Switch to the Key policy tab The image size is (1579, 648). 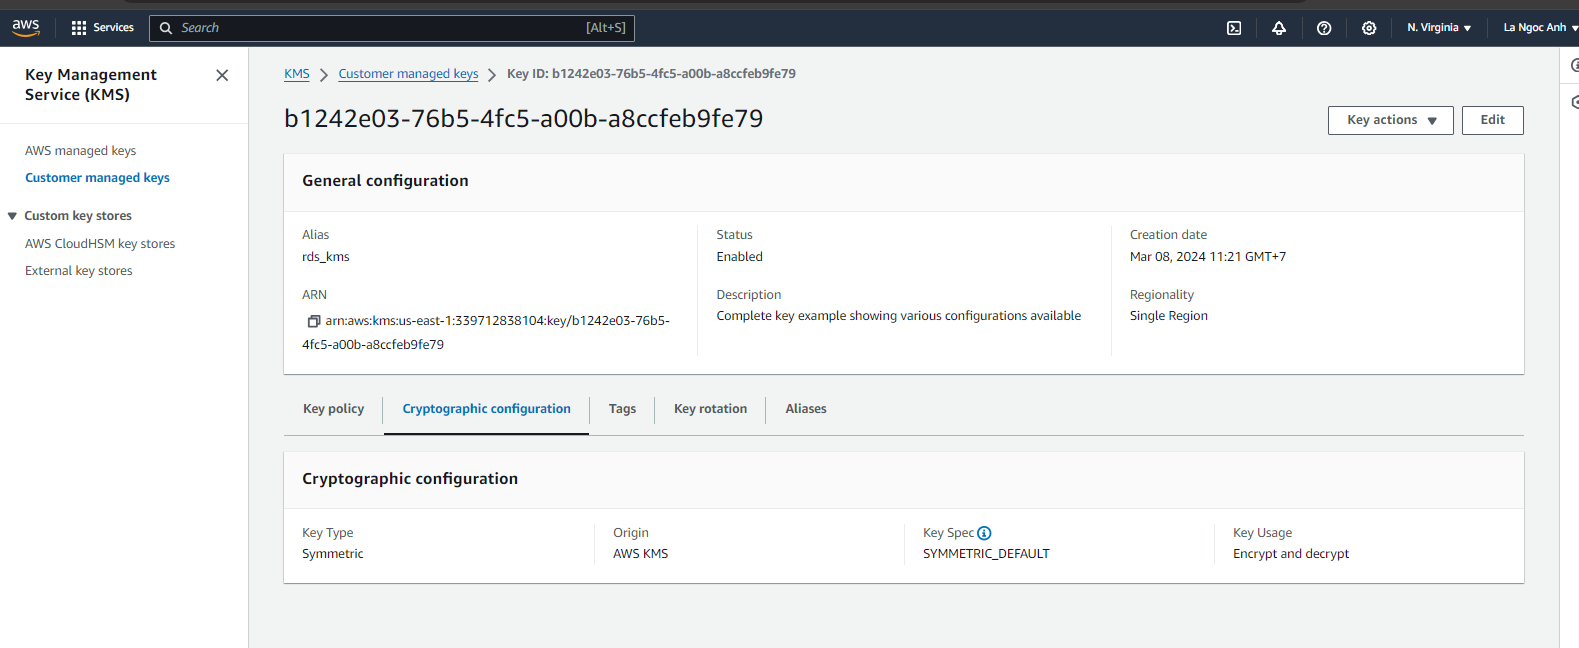333,409
